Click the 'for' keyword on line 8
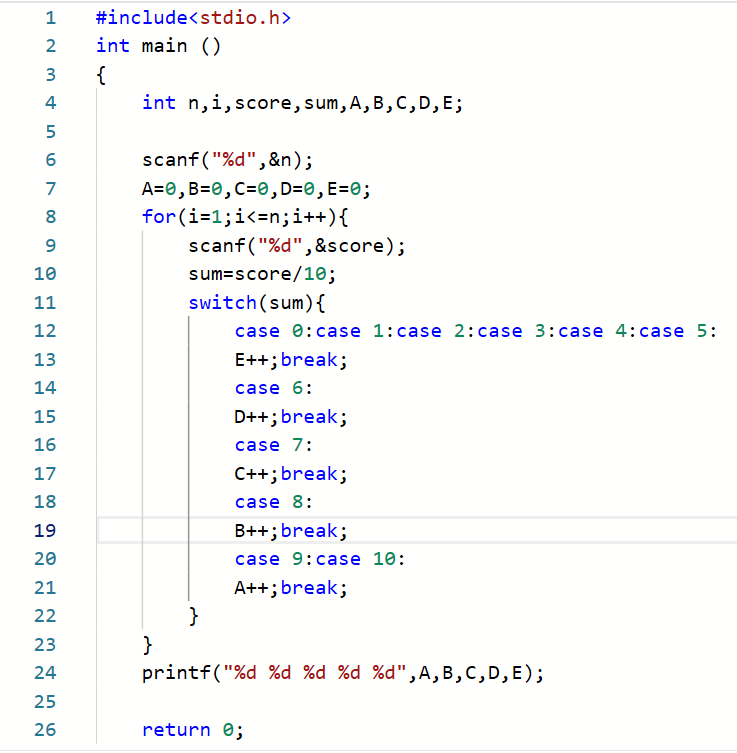This screenshot has width=737, height=753. click(159, 217)
